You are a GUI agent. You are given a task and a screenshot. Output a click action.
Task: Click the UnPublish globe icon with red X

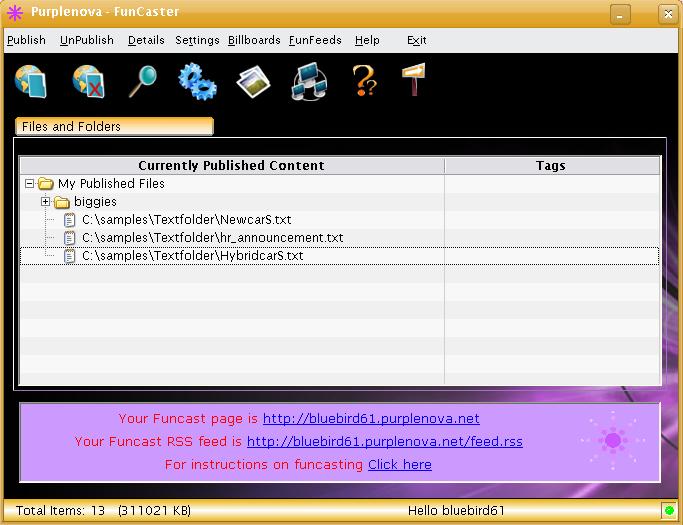[x=88, y=81]
